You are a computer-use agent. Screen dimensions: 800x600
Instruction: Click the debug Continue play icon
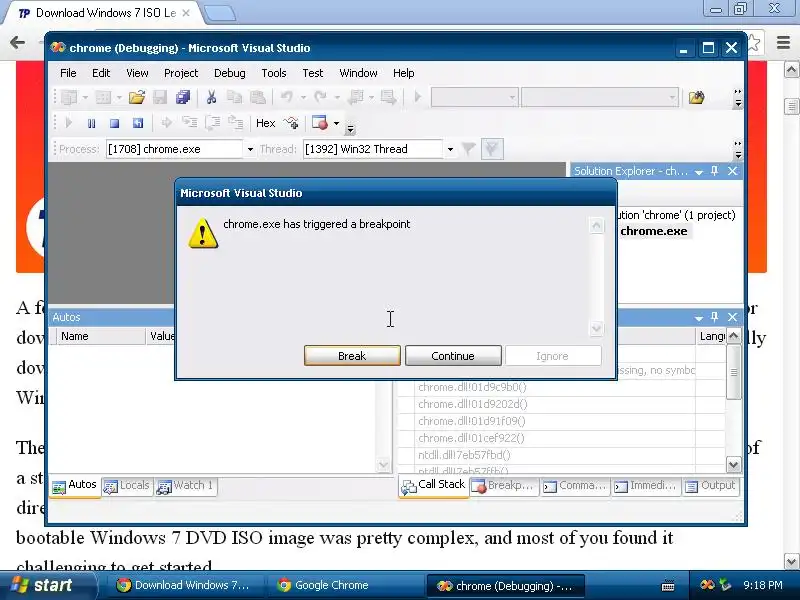pyautogui.click(x=69, y=123)
